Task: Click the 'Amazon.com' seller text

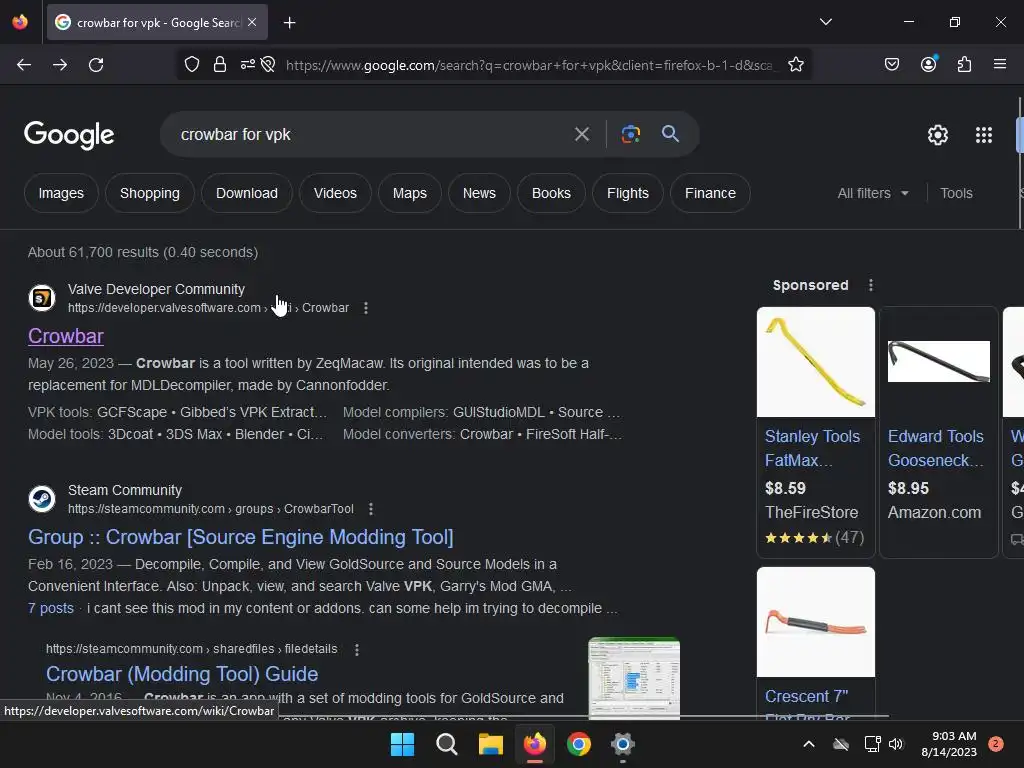Action: tap(935, 513)
